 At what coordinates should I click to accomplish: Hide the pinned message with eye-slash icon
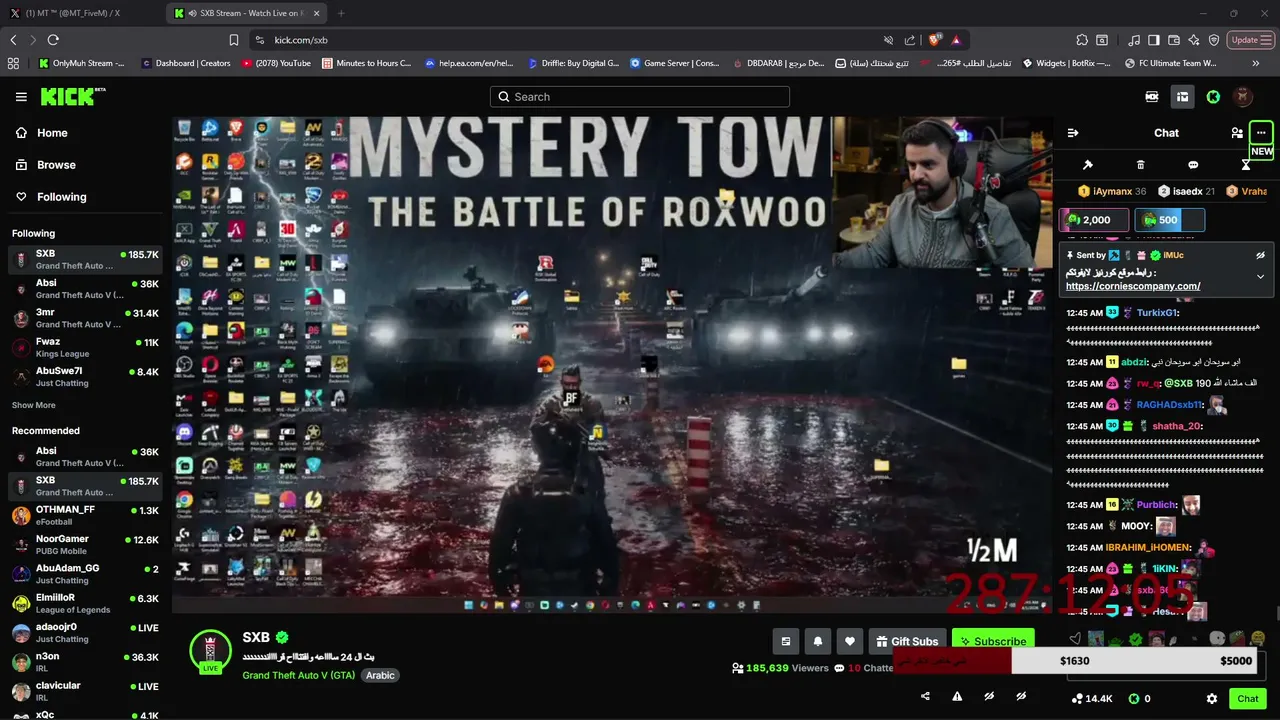1260,255
